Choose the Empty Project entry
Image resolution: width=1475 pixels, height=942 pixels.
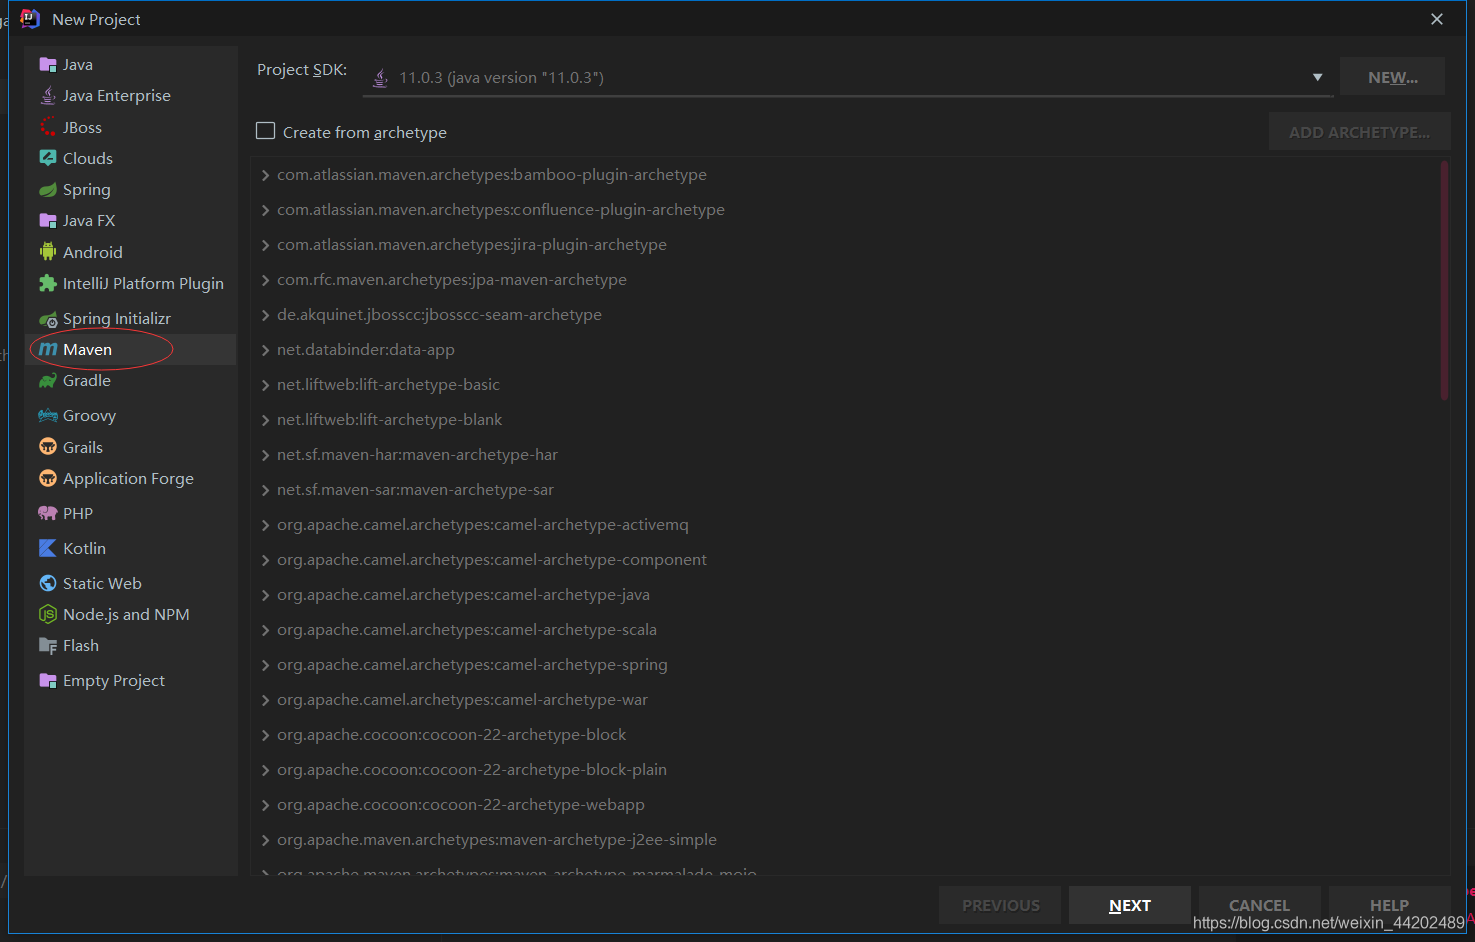pos(114,681)
